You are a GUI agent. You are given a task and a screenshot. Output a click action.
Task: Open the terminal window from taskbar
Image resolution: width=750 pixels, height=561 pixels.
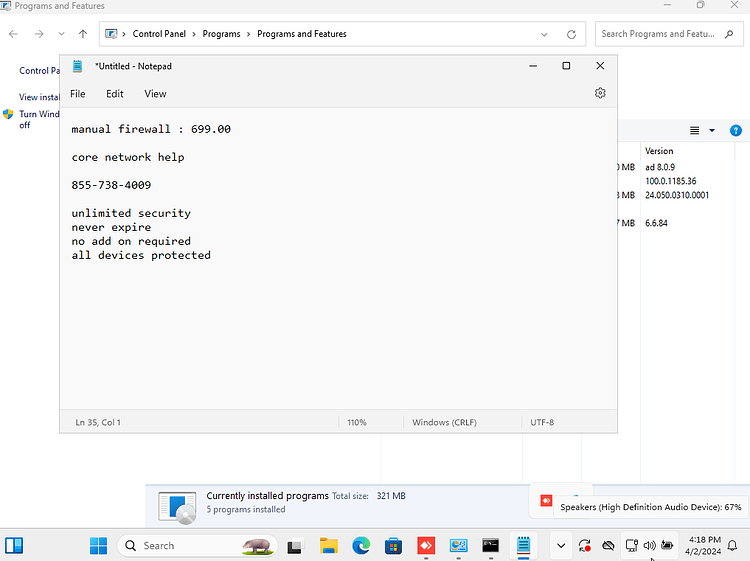[491, 546]
